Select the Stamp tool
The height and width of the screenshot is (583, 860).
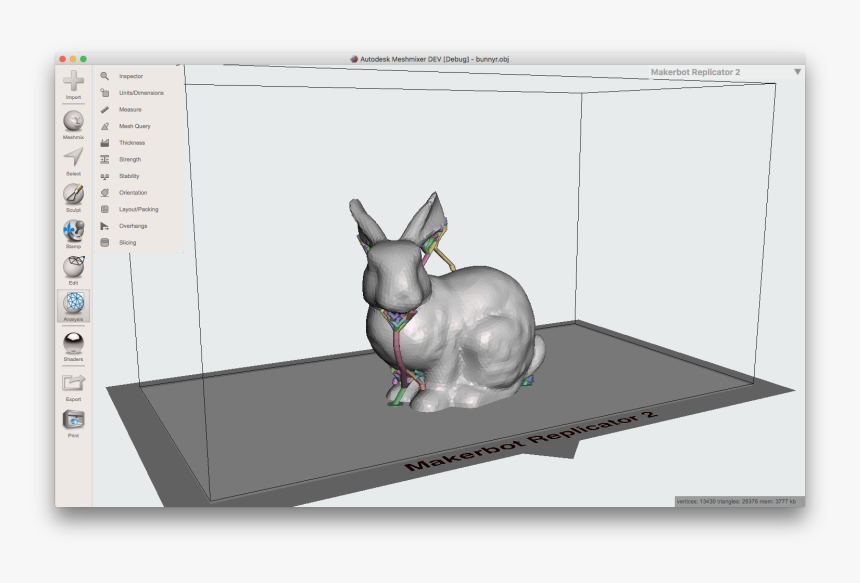pos(71,233)
